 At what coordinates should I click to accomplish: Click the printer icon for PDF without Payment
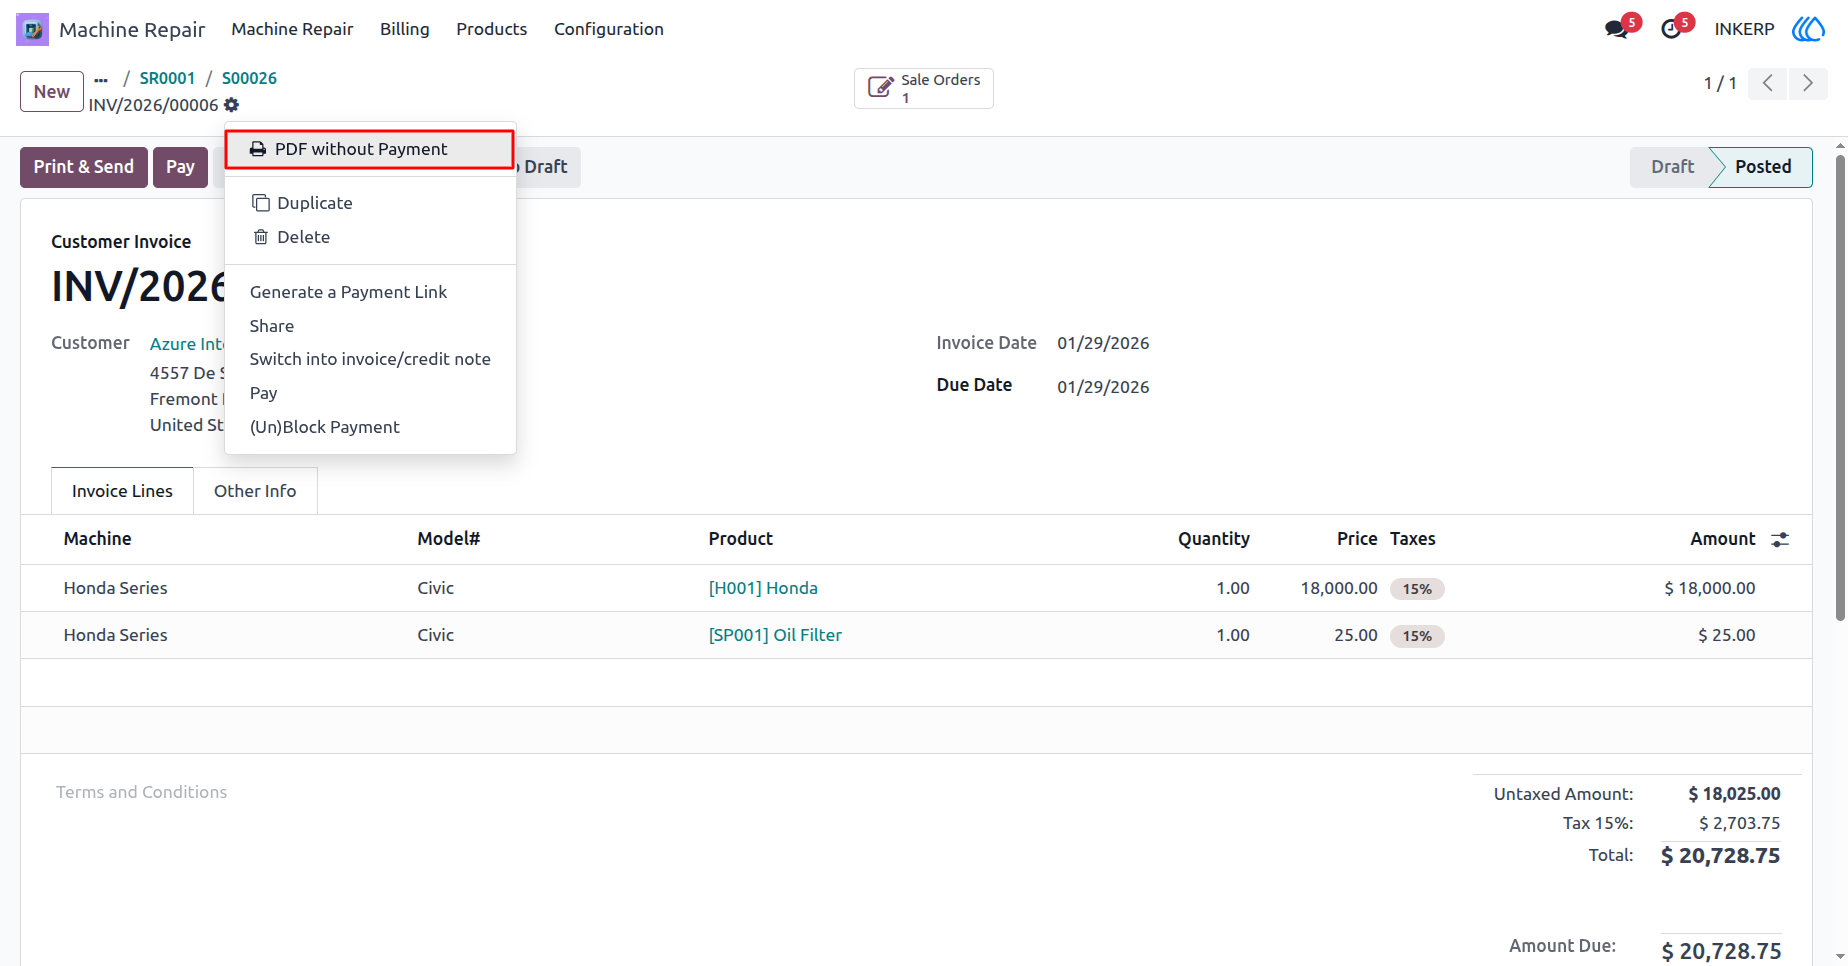pyautogui.click(x=257, y=149)
